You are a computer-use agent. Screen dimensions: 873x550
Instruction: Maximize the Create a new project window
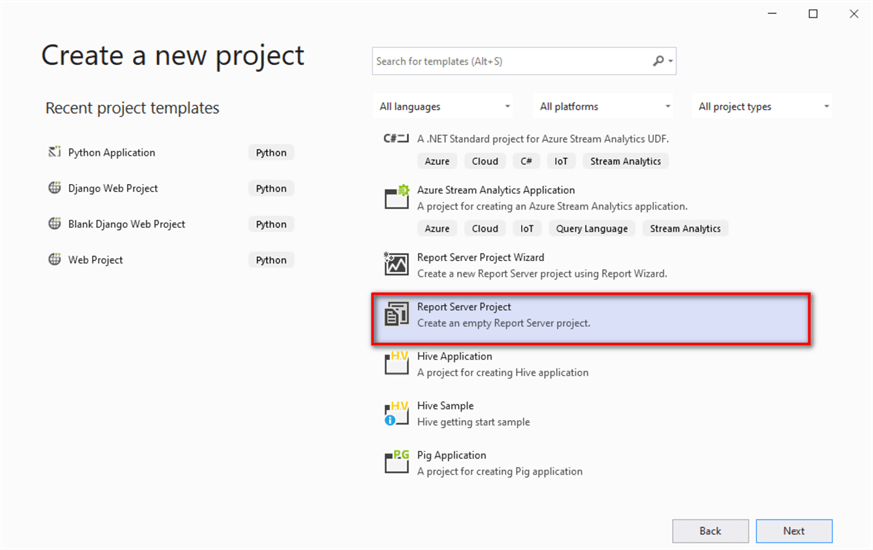(813, 13)
